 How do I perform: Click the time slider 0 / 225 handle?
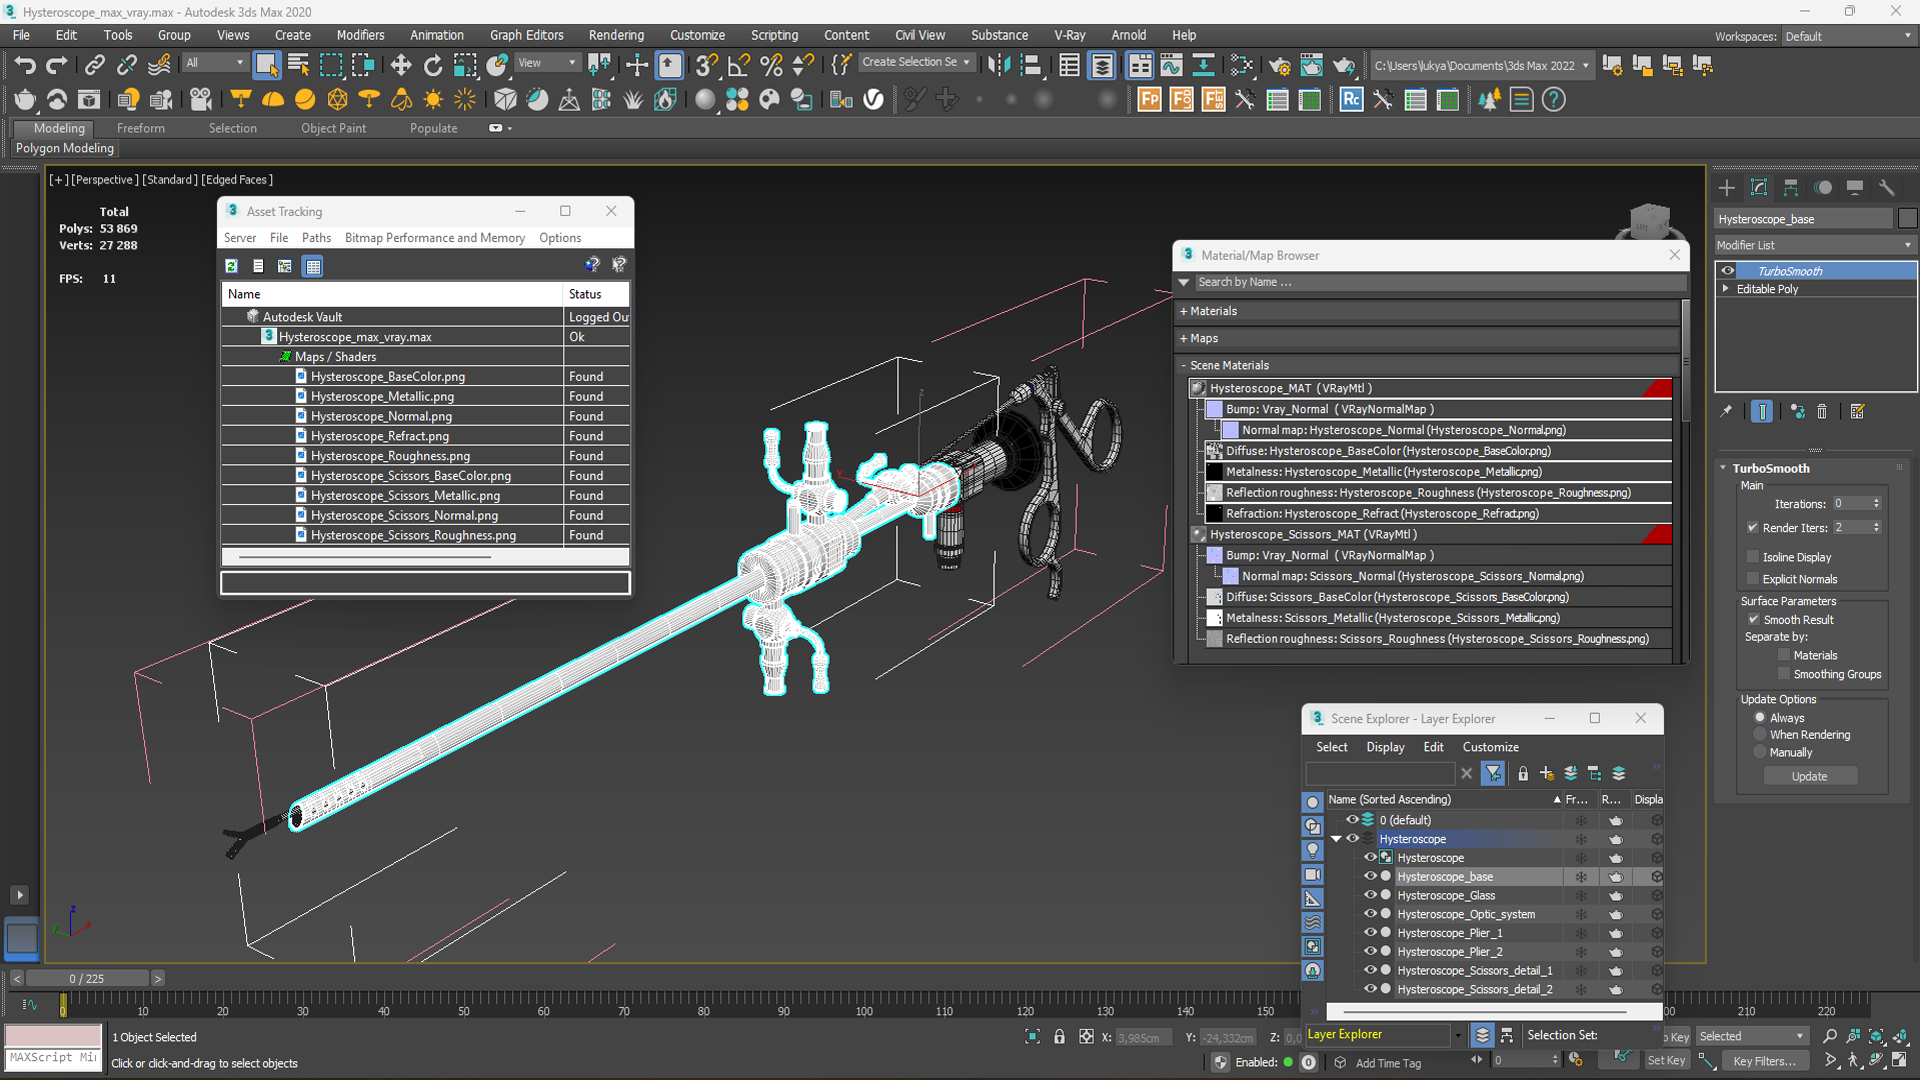pyautogui.click(x=87, y=978)
